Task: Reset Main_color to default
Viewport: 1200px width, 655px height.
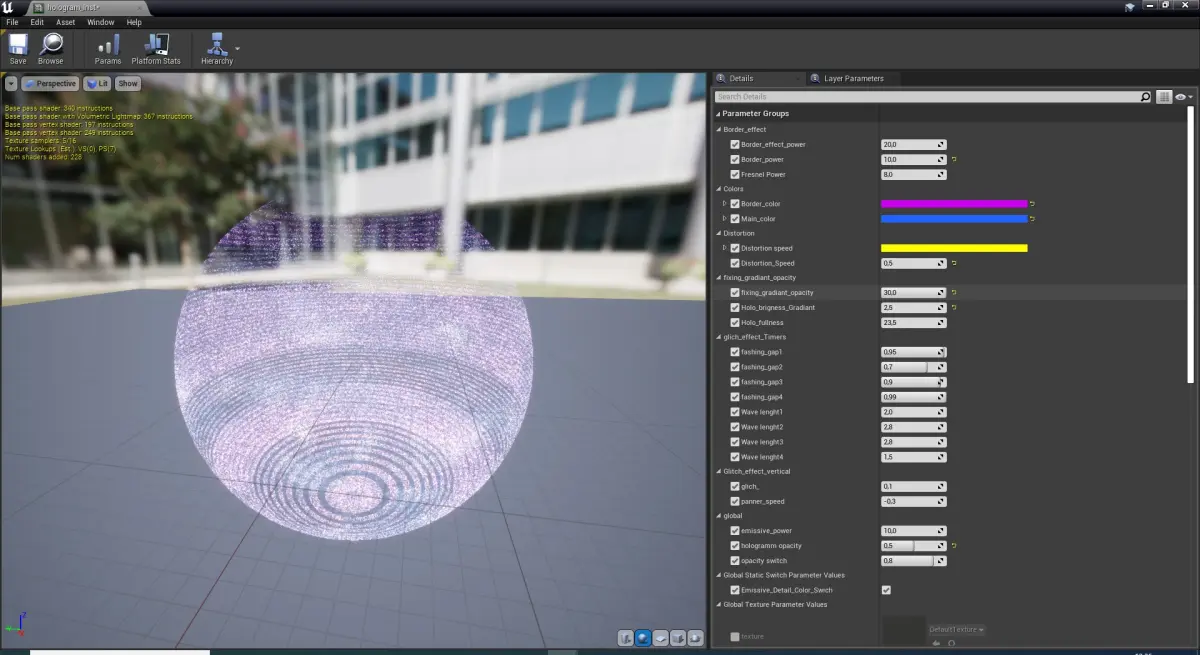Action: pos(1032,219)
